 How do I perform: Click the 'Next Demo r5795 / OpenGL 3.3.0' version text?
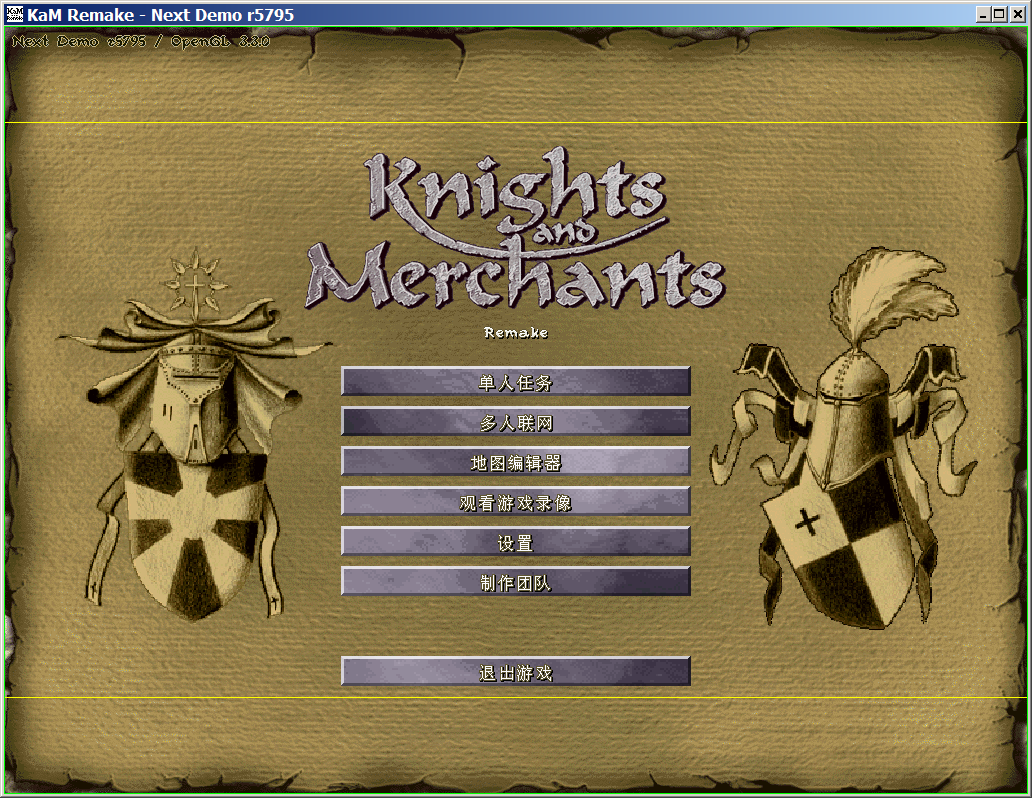(141, 41)
